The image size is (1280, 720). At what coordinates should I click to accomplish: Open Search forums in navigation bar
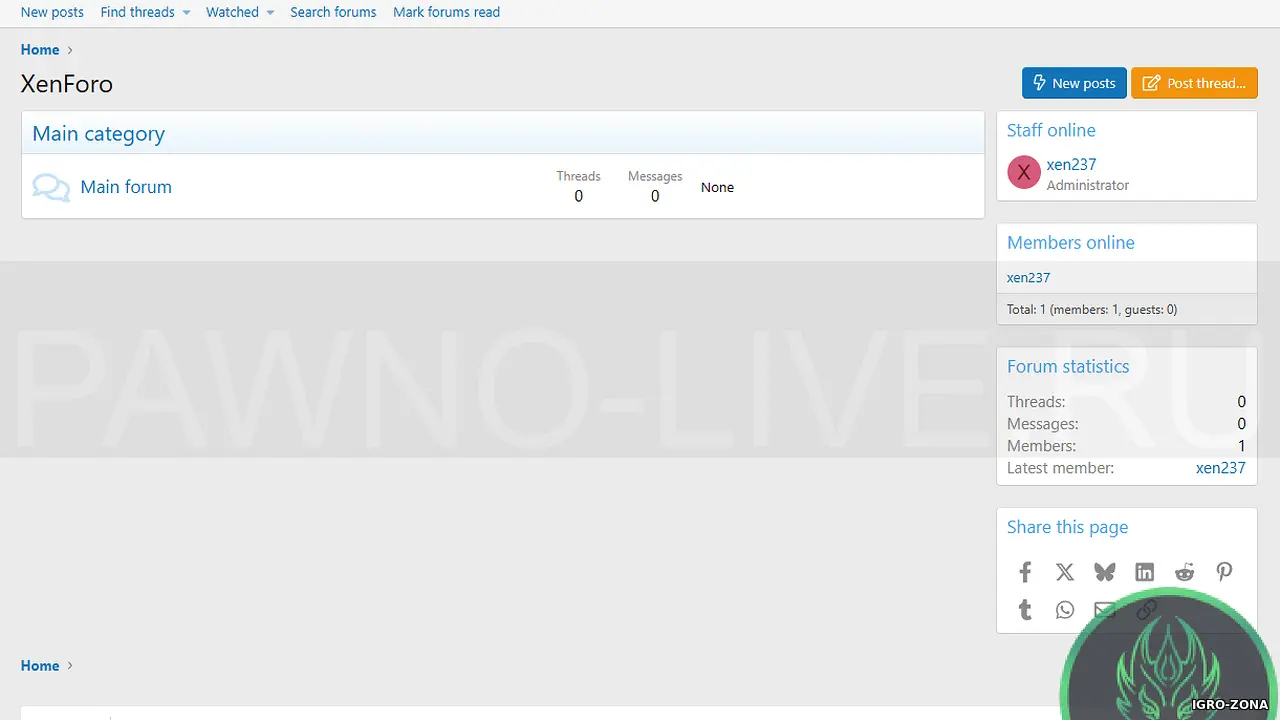(x=333, y=12)
